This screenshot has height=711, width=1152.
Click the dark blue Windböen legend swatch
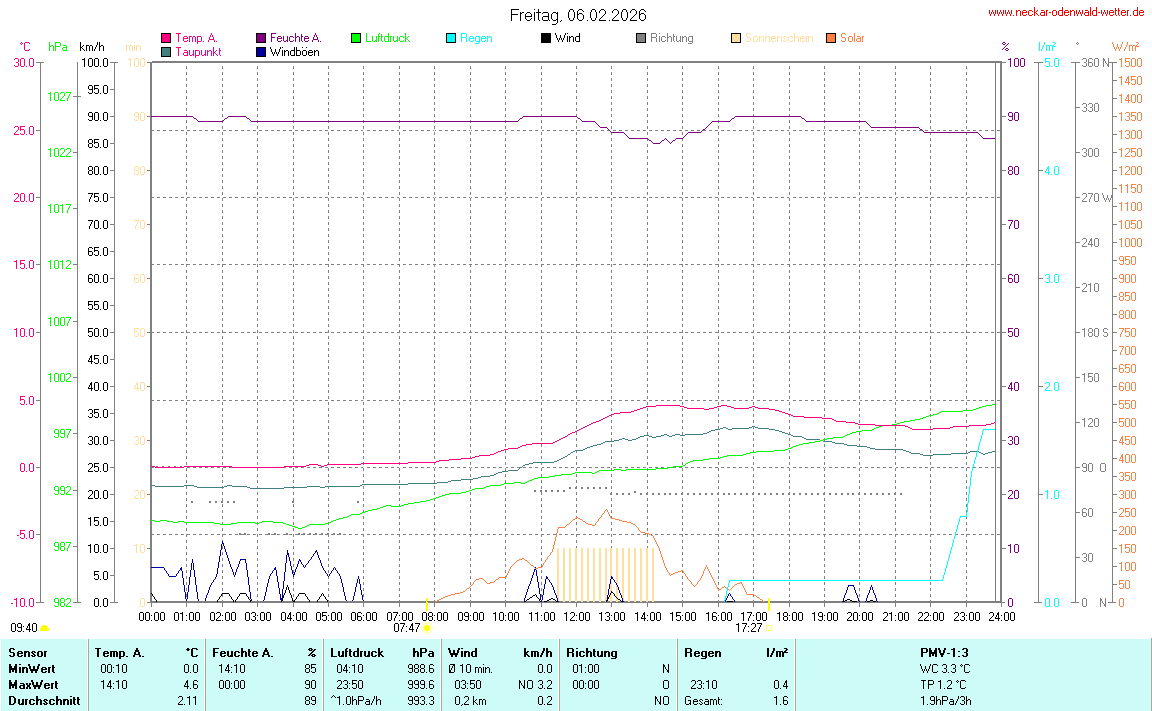click(x=262, y=51)
